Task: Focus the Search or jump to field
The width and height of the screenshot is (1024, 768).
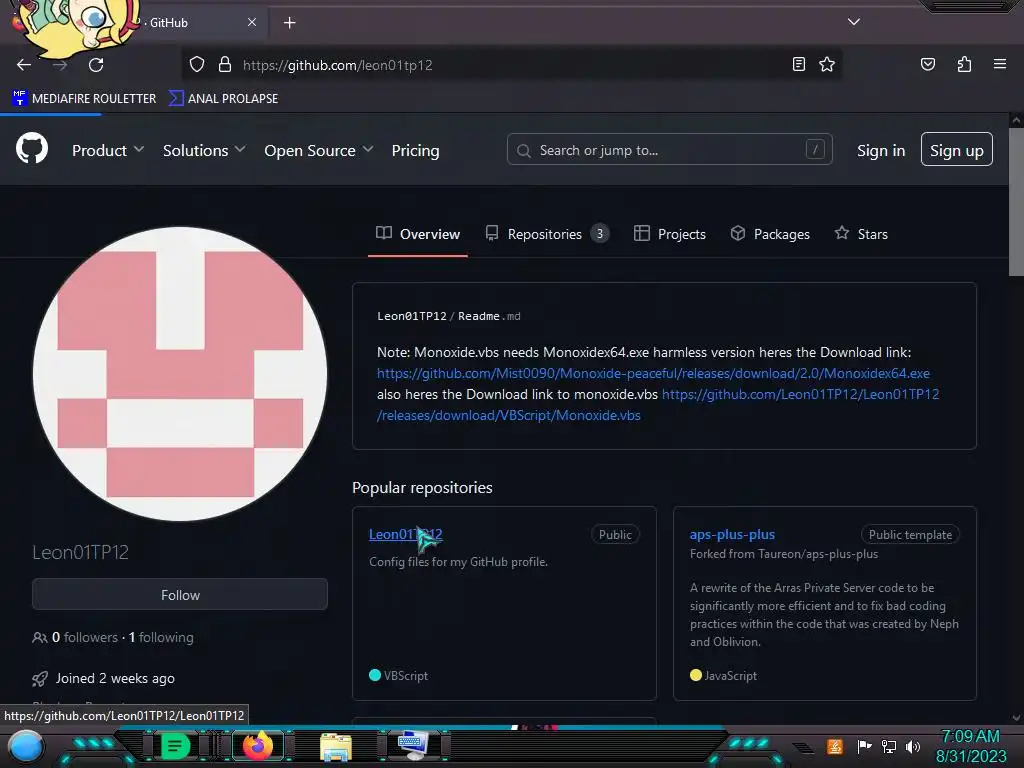Action: point(669,150)
